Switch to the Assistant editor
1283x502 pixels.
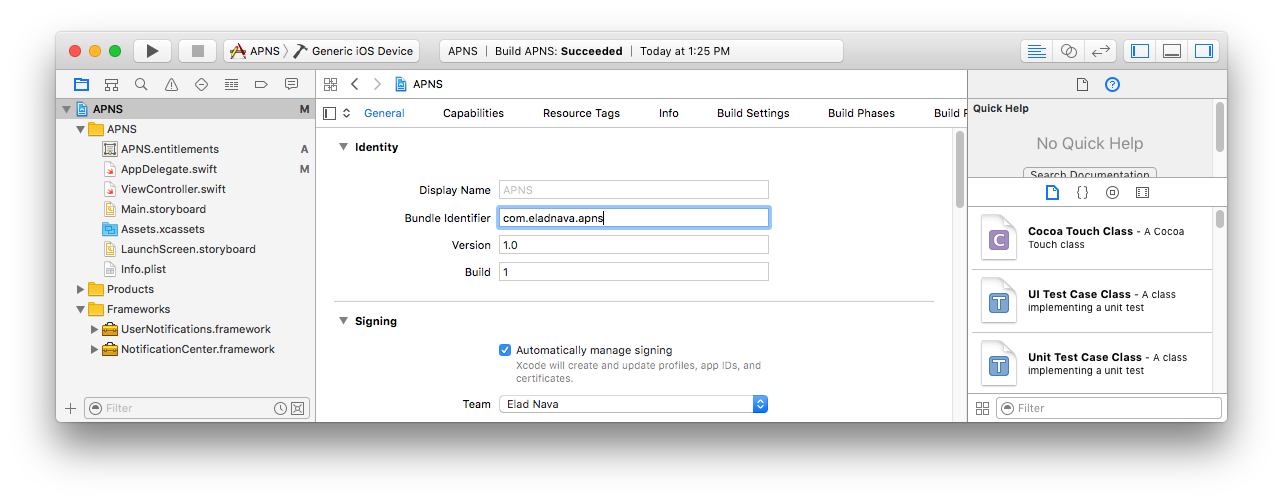[1069, 51]
